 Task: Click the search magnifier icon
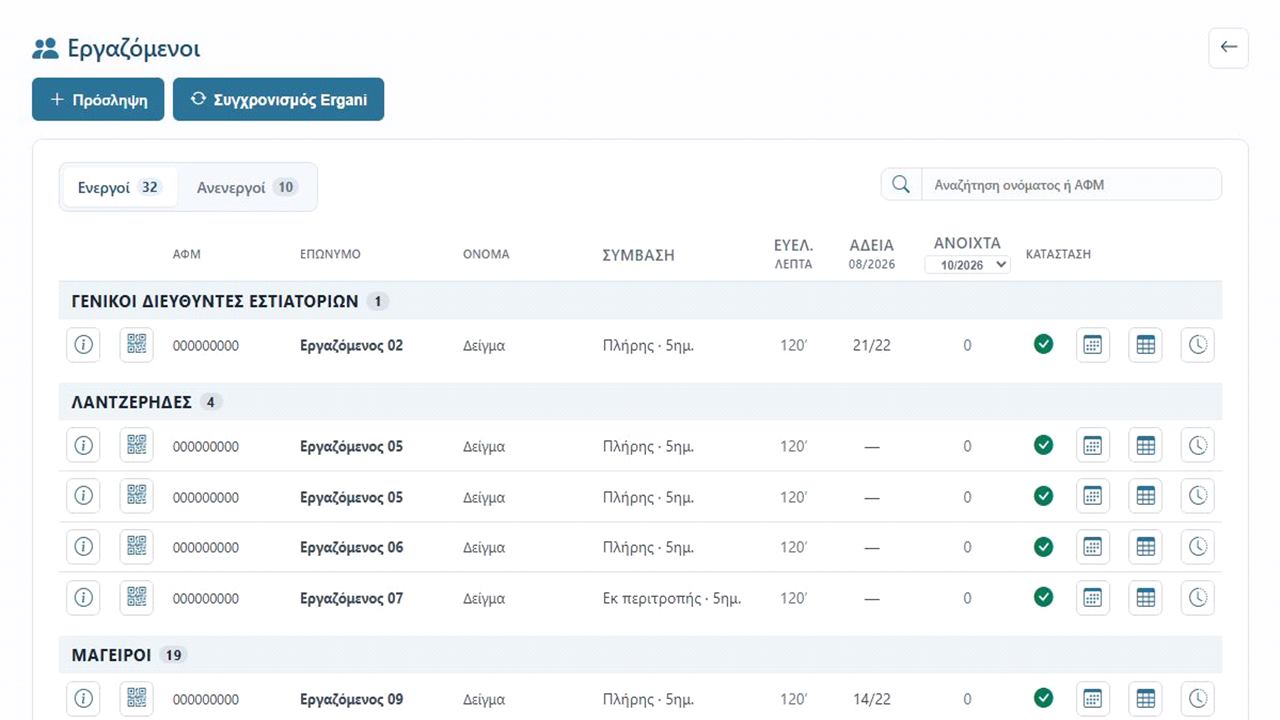pyautogui.click(x=901, y=185)
